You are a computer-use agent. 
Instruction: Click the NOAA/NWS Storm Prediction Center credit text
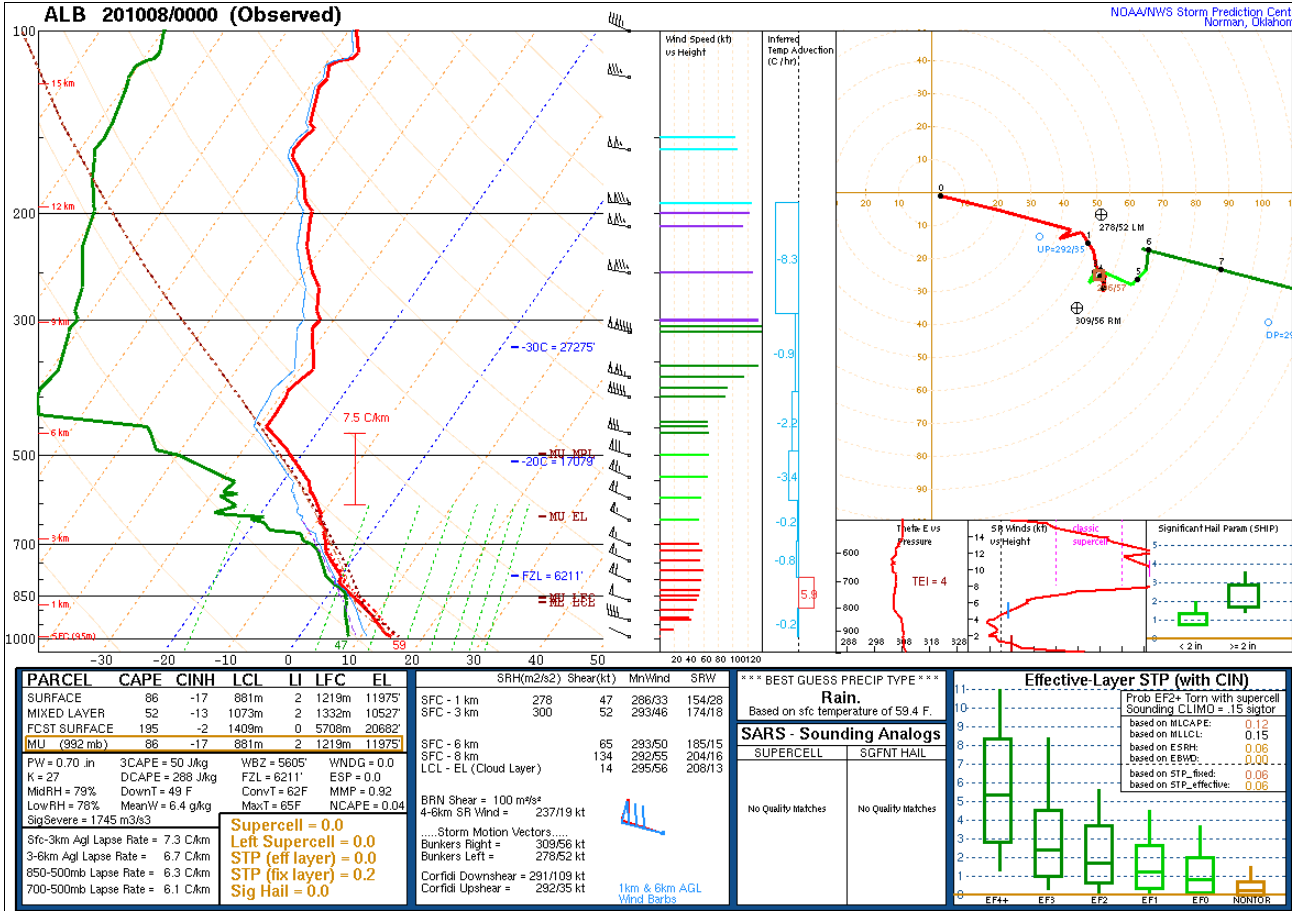tap(1201, 11)
